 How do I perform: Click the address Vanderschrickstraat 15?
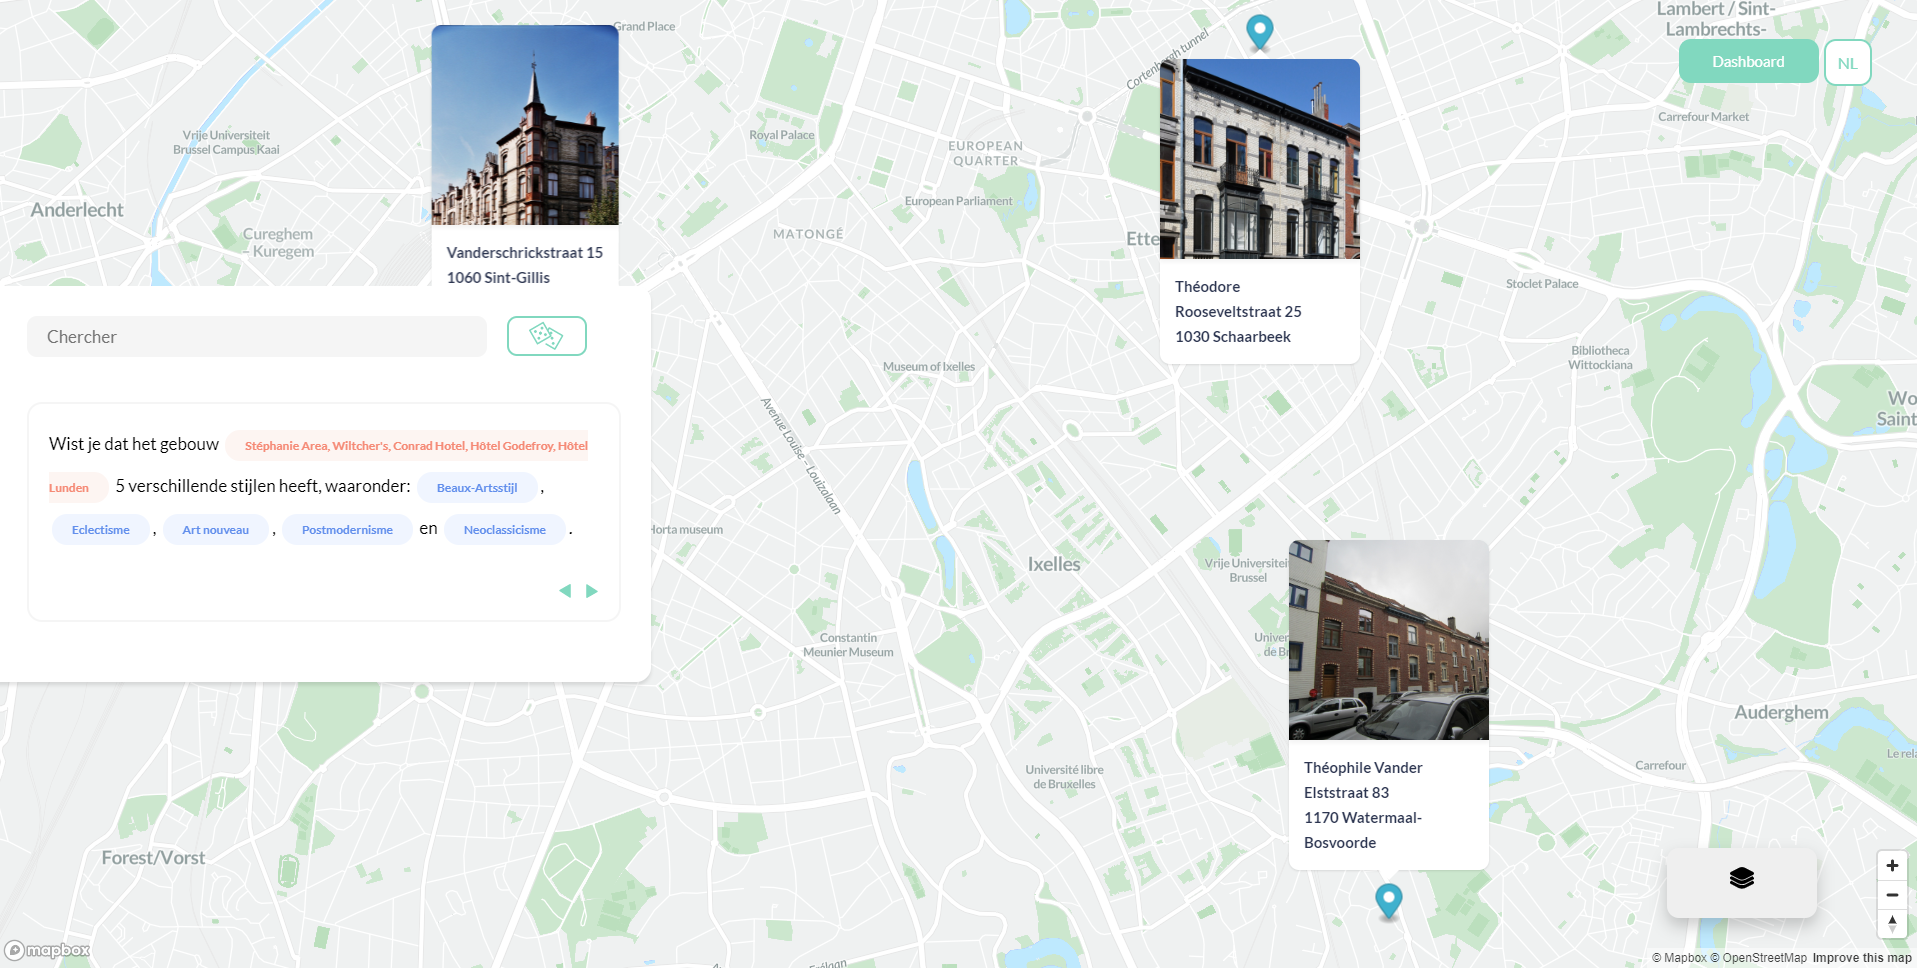tap(525, 253)
